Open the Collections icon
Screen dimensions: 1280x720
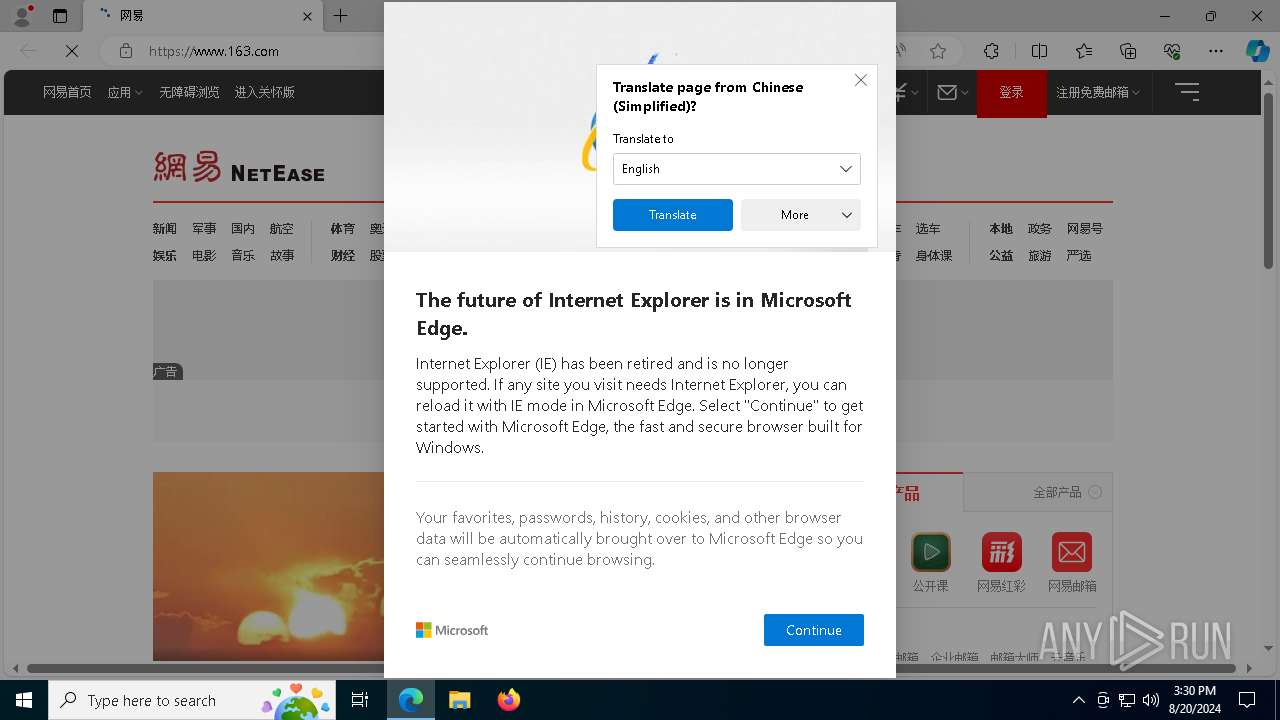pos(1128,51)
